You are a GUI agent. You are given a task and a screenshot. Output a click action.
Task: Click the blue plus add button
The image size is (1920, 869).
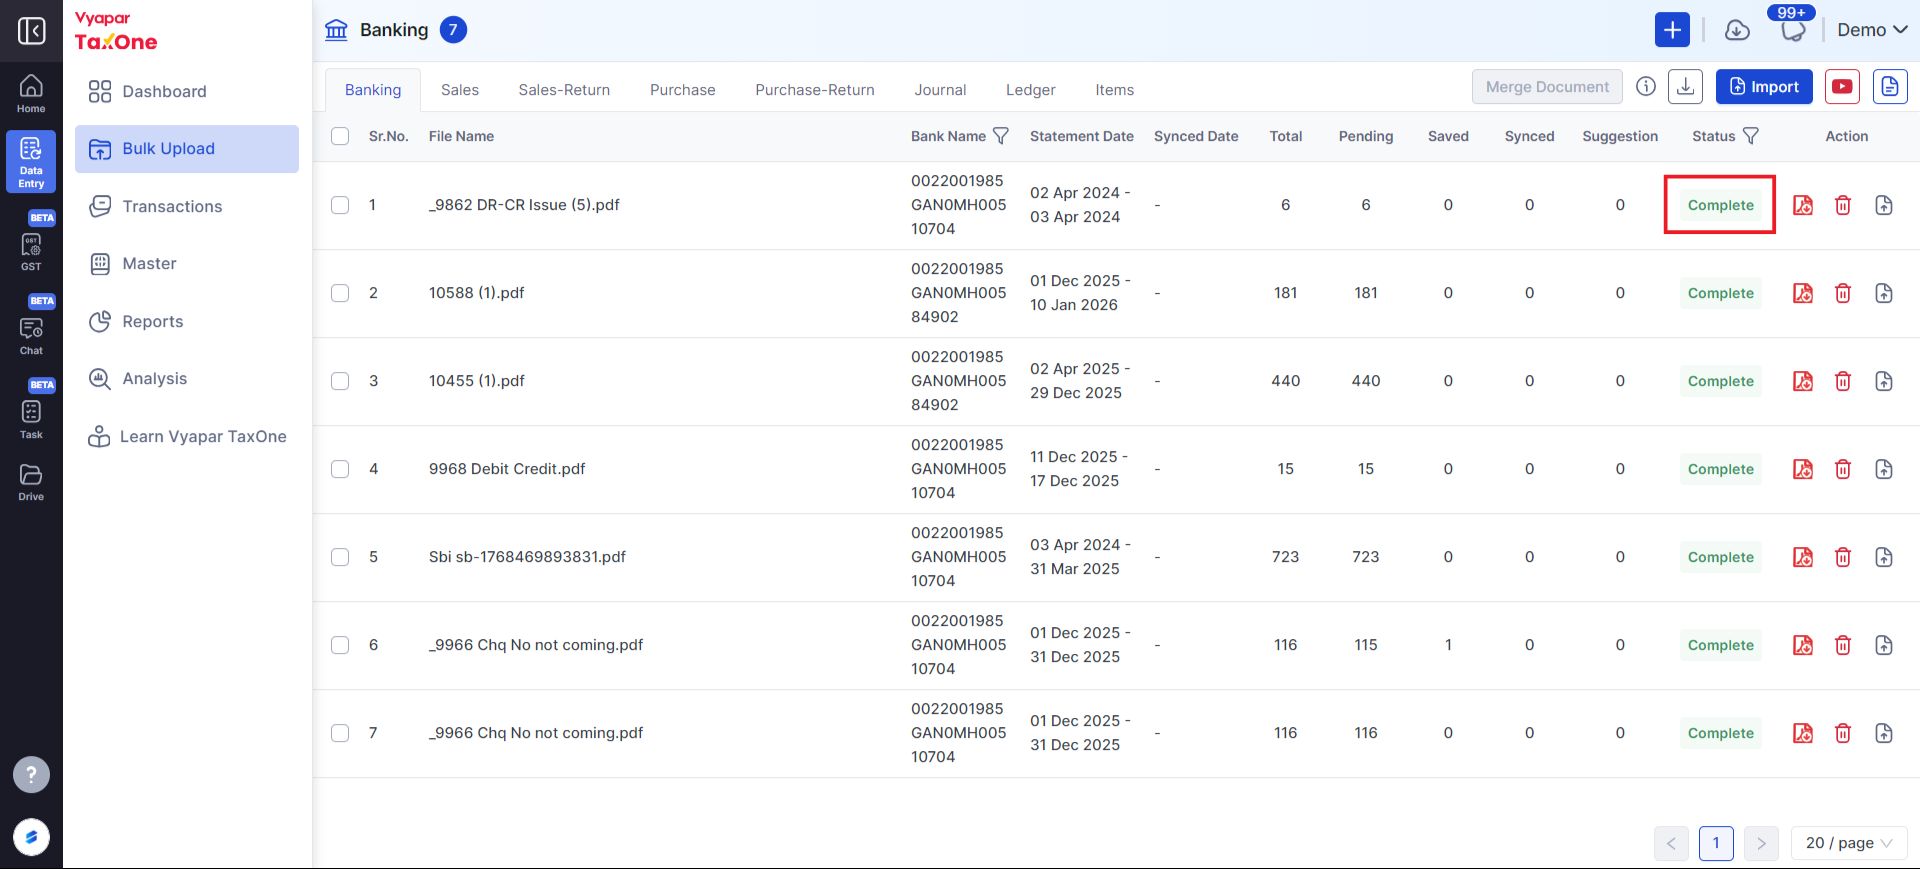click(x=1672, y=30)
